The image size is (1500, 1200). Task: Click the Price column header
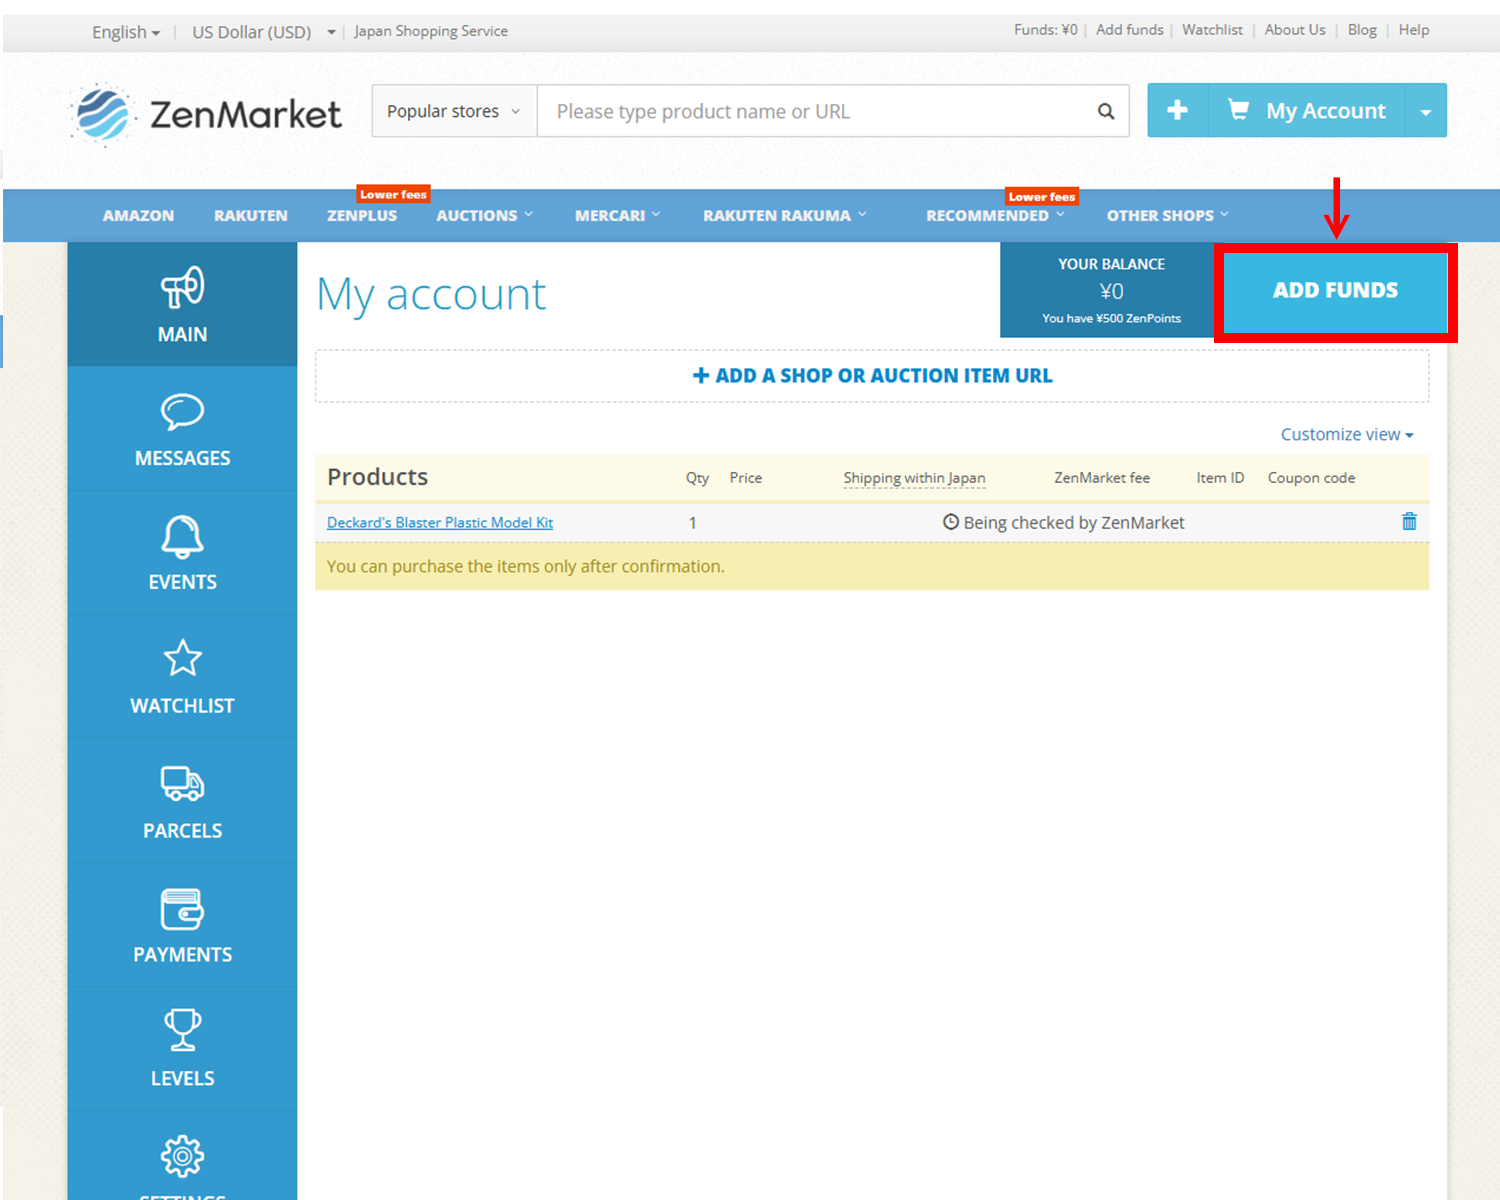click(x=746, y=478)
